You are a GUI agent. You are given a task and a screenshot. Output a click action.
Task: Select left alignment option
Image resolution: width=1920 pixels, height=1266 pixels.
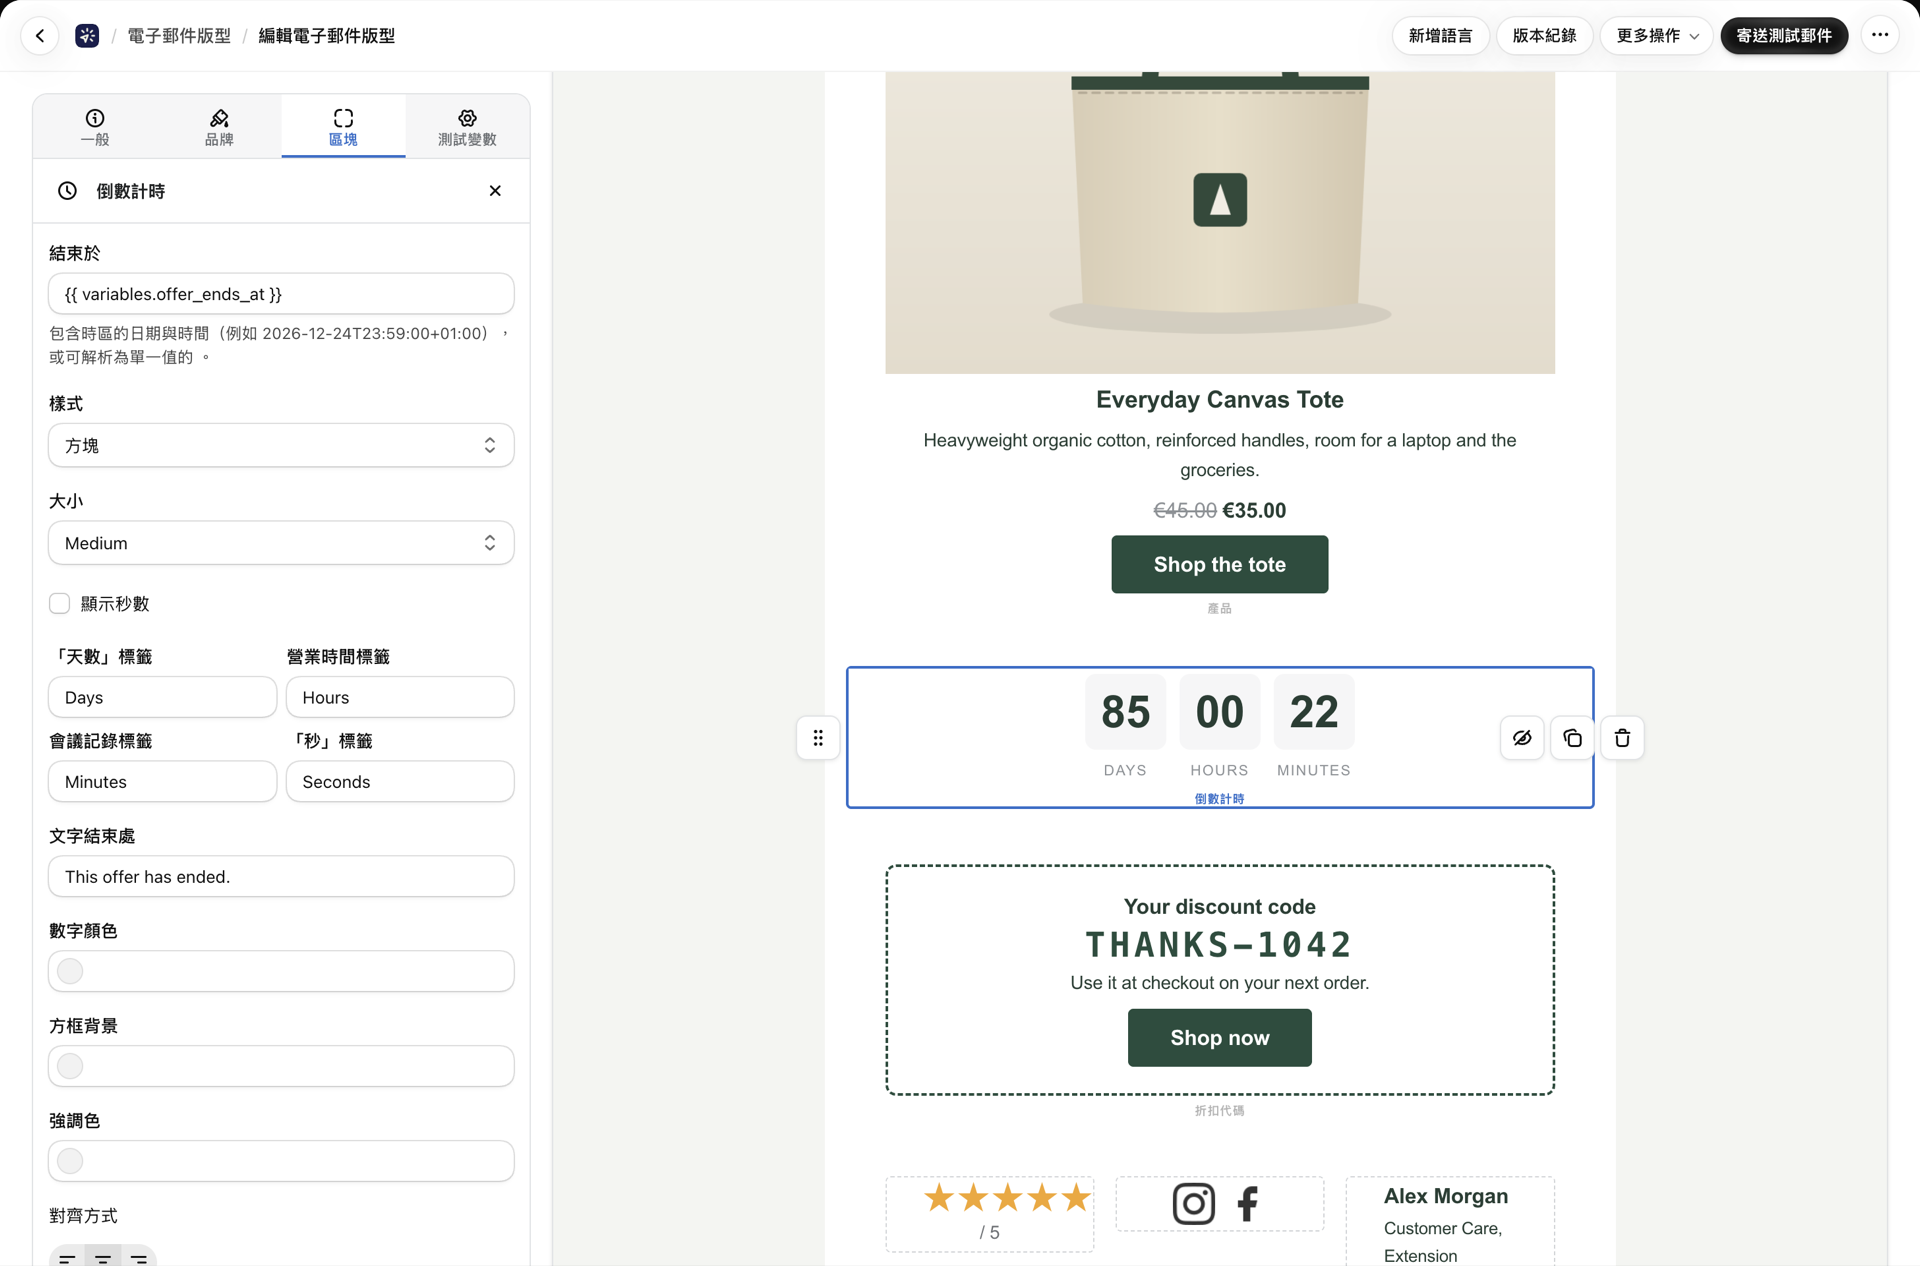coord(67,1256)
